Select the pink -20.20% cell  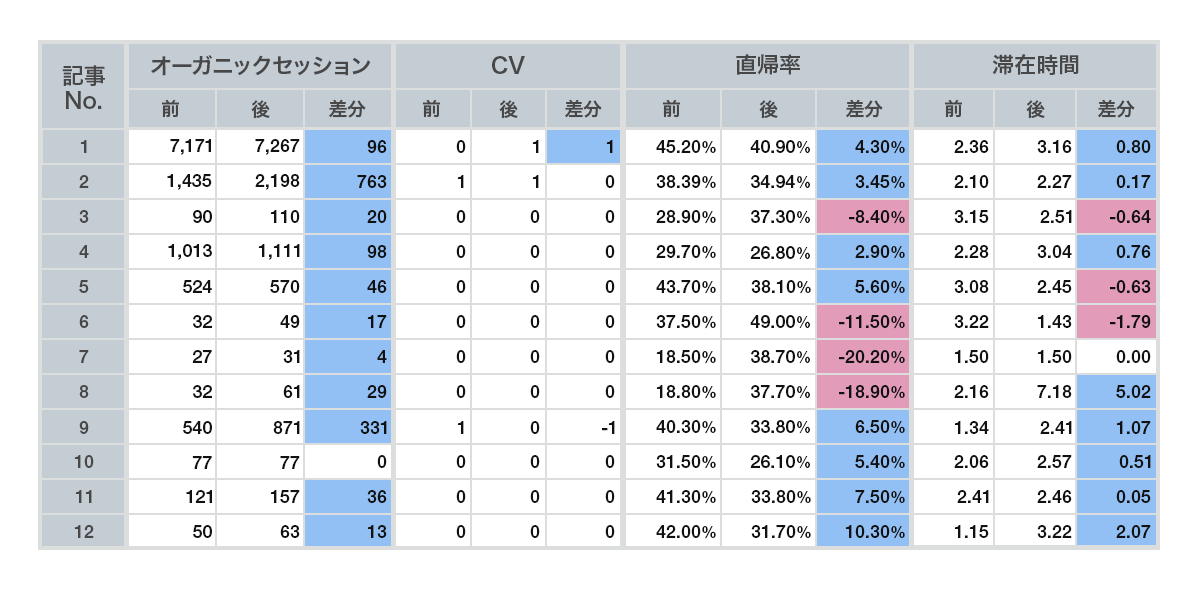pyautogui.click(x=863, y=357)
